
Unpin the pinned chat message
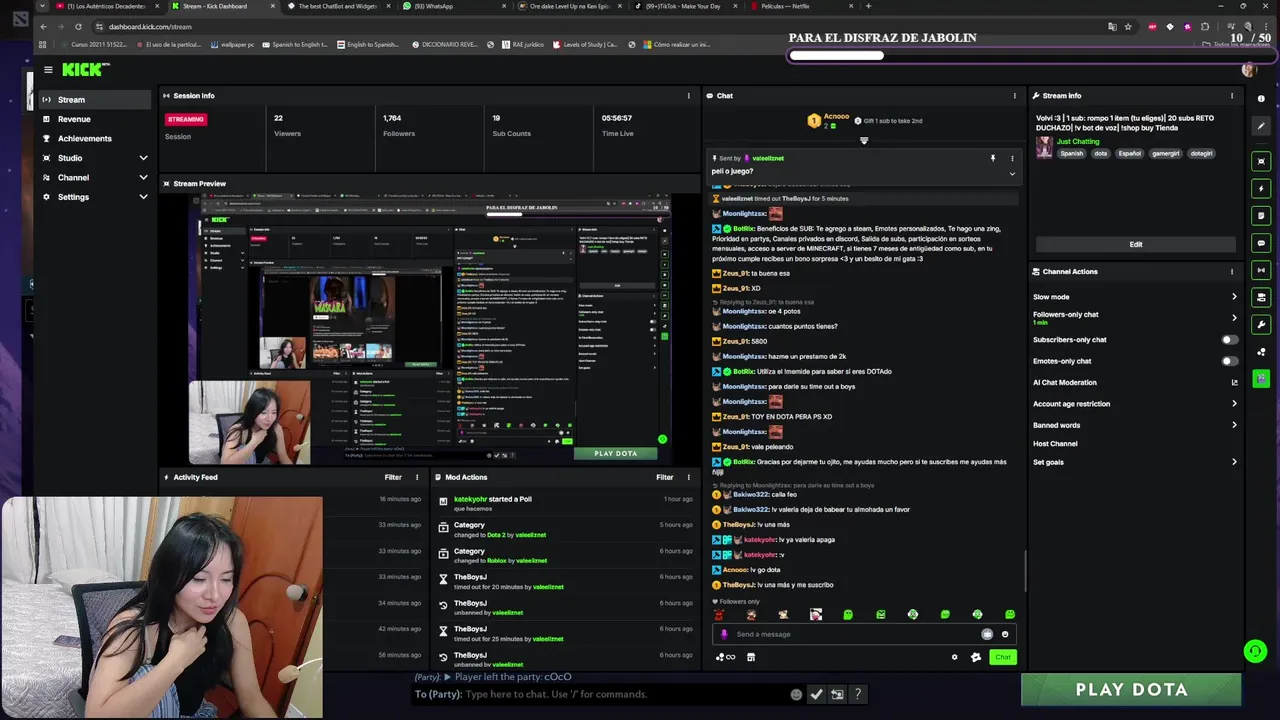993,158
